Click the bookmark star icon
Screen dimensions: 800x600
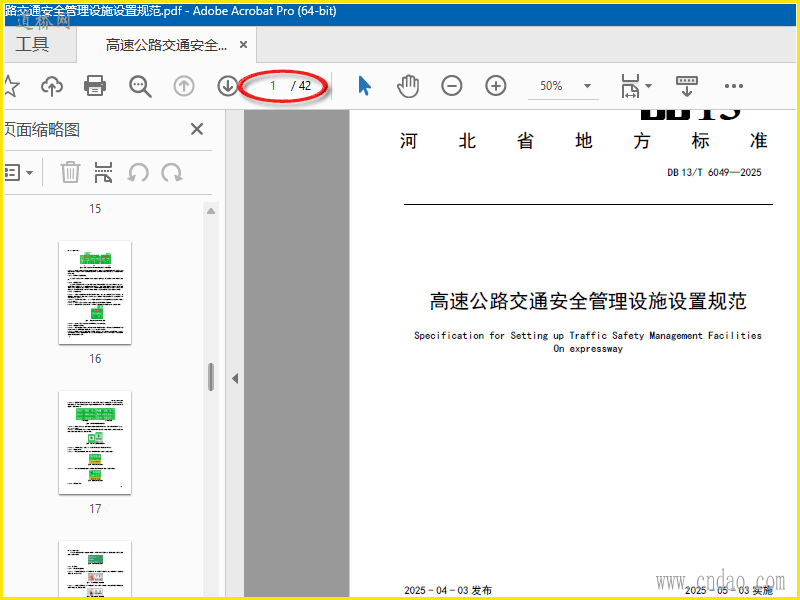click(x=11, y=86)
